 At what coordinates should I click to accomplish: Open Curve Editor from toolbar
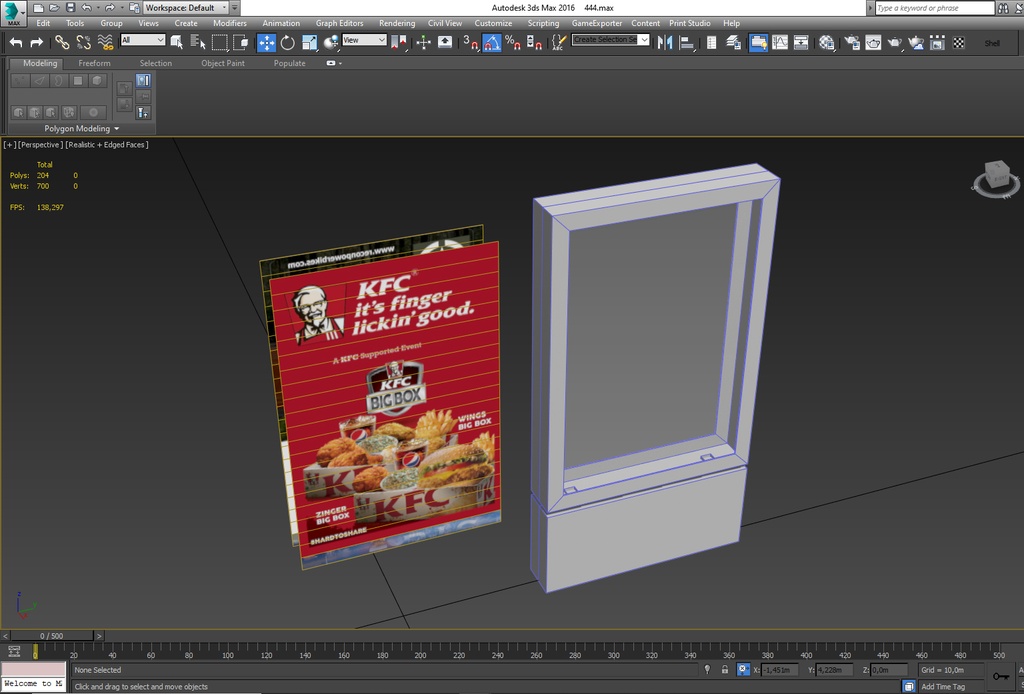779,42
